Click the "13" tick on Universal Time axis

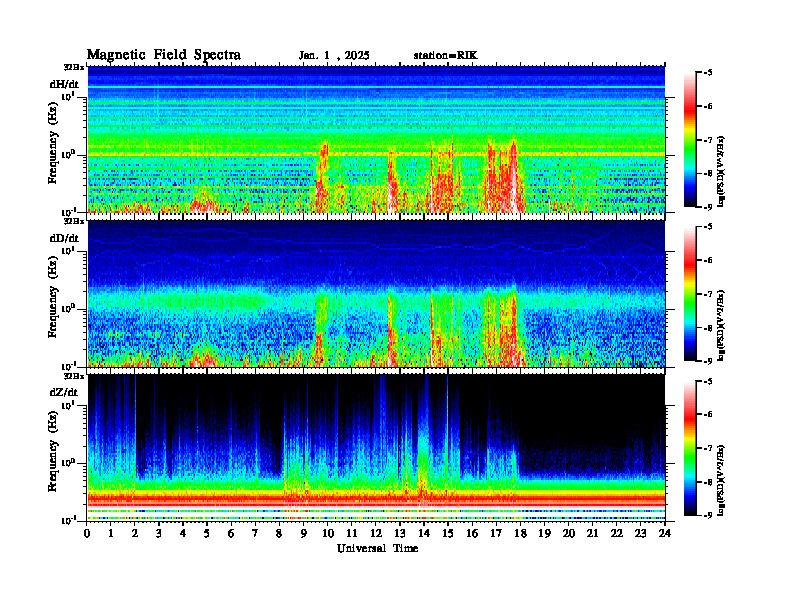(x=400, y=533)
